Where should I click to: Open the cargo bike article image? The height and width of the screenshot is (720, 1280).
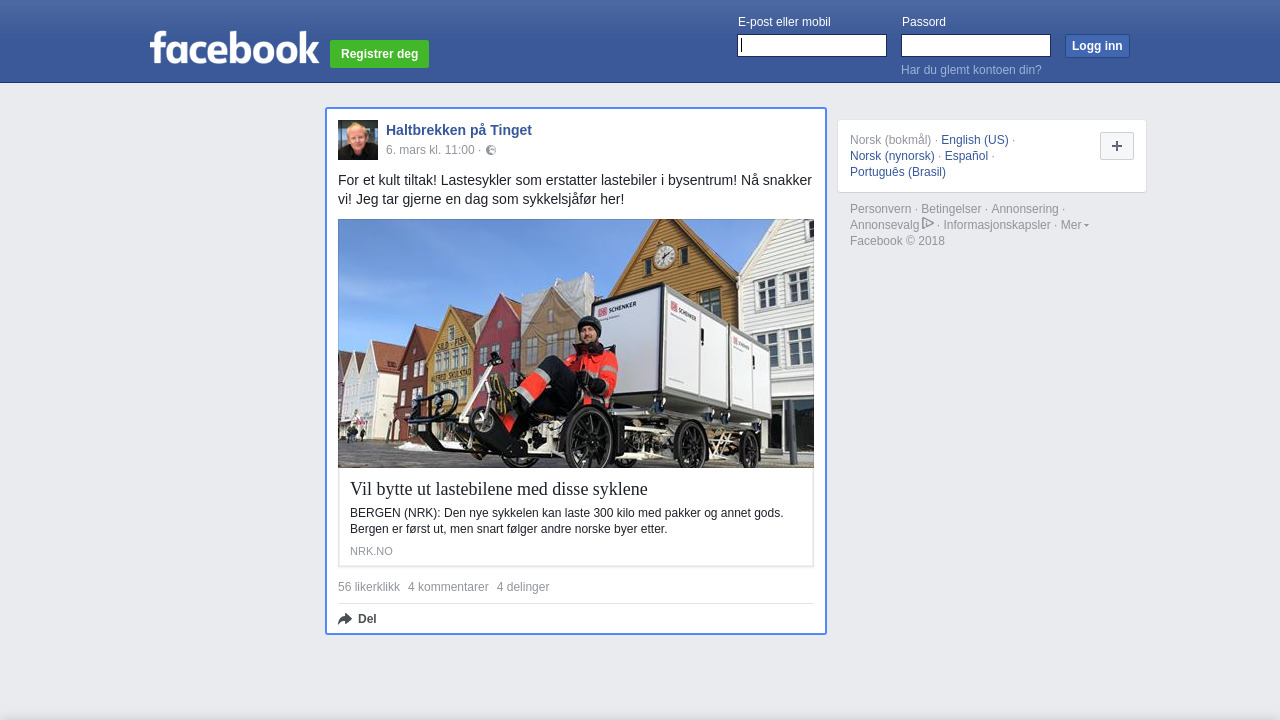point(576,343)
